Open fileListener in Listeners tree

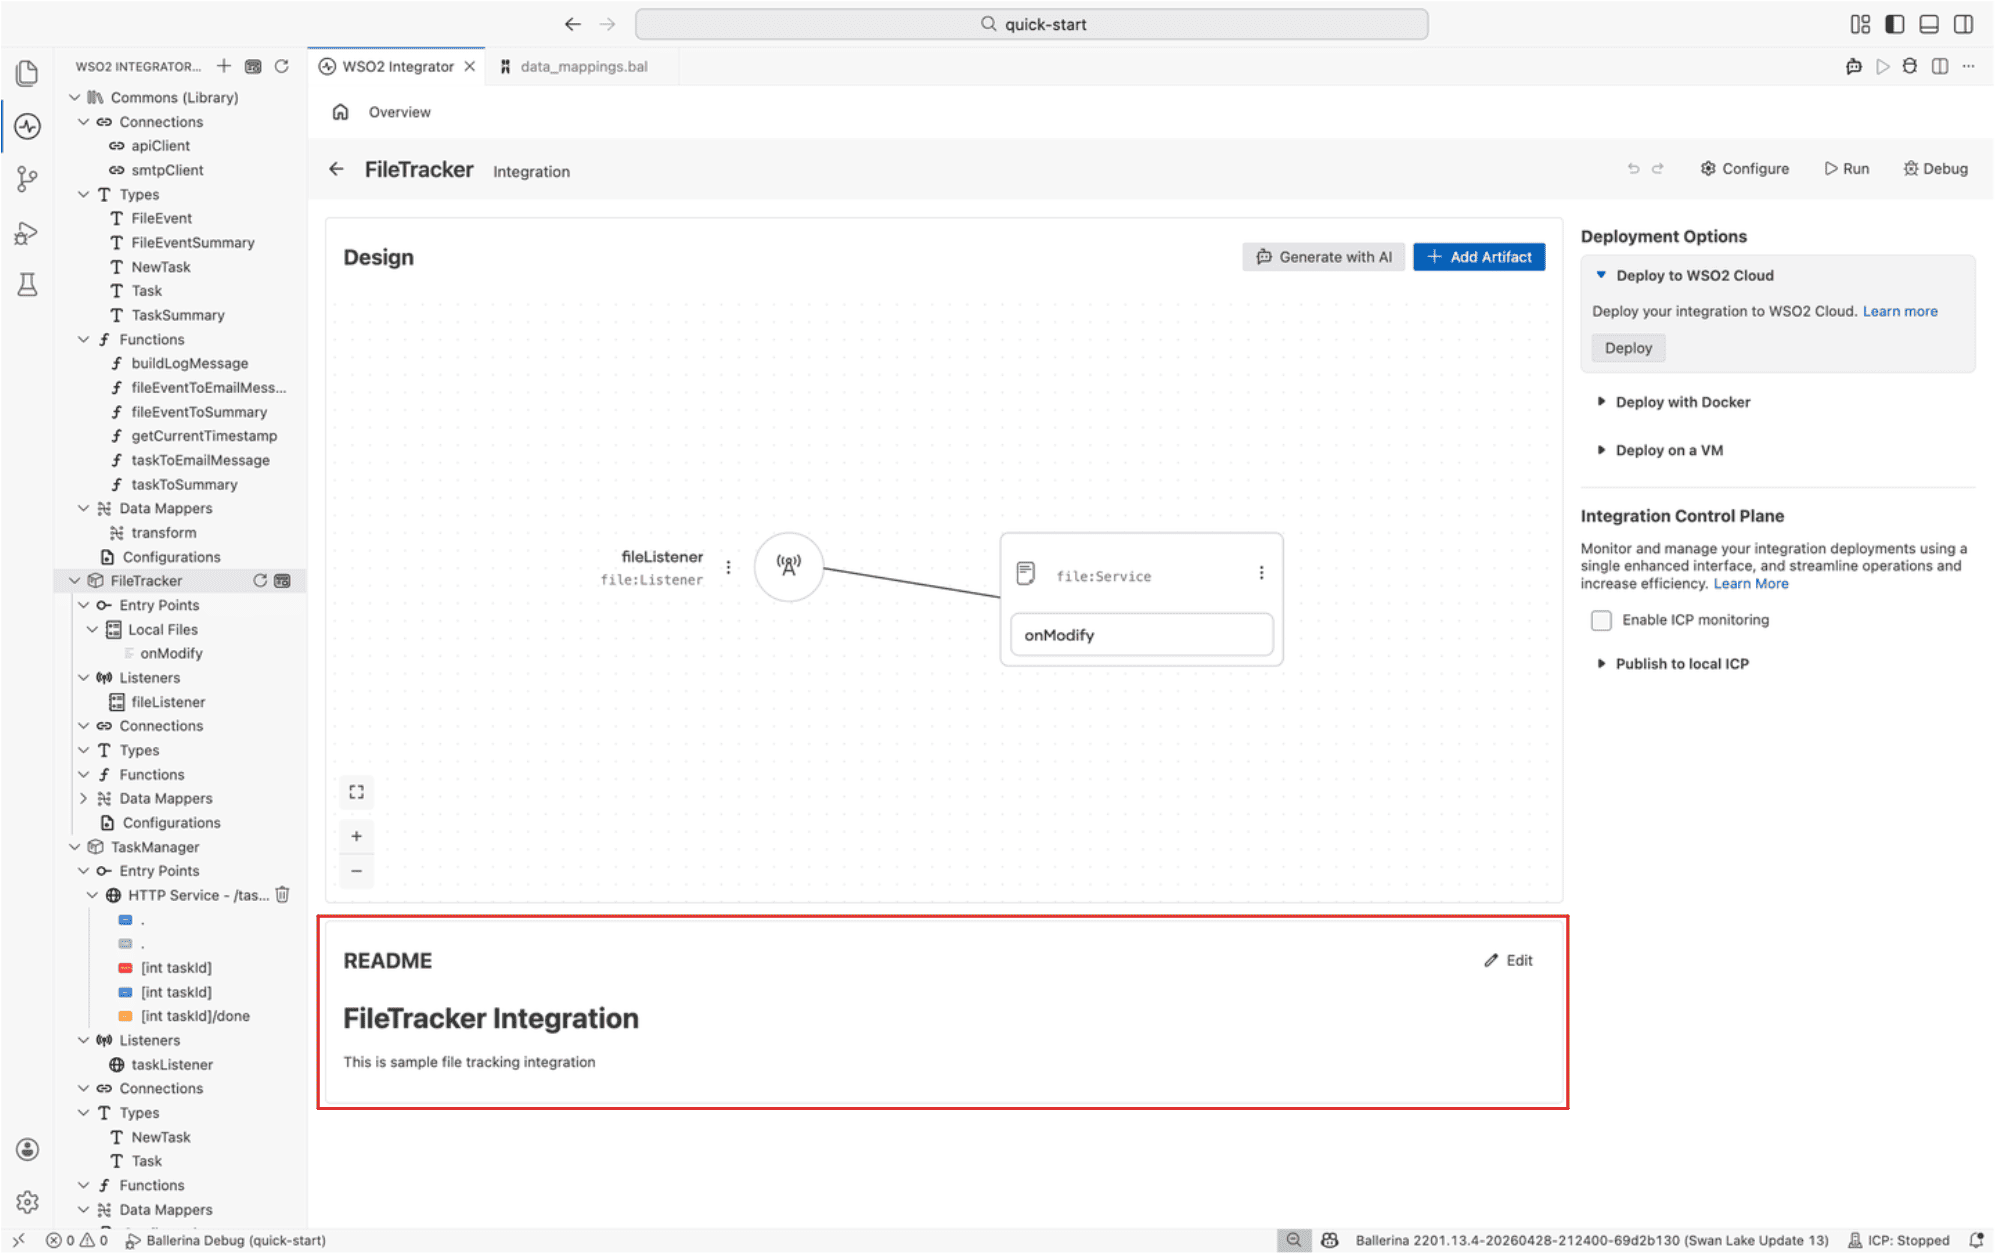[x=168, y=702]
